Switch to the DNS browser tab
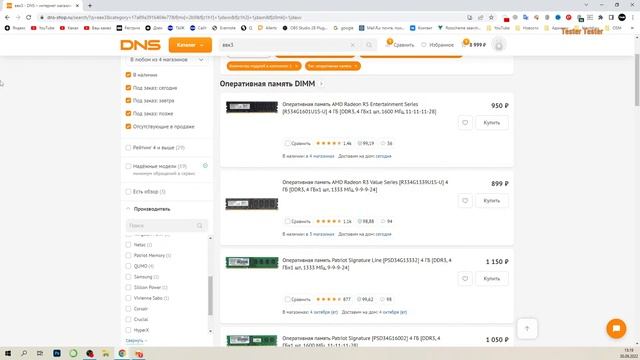 coord(42,5)
